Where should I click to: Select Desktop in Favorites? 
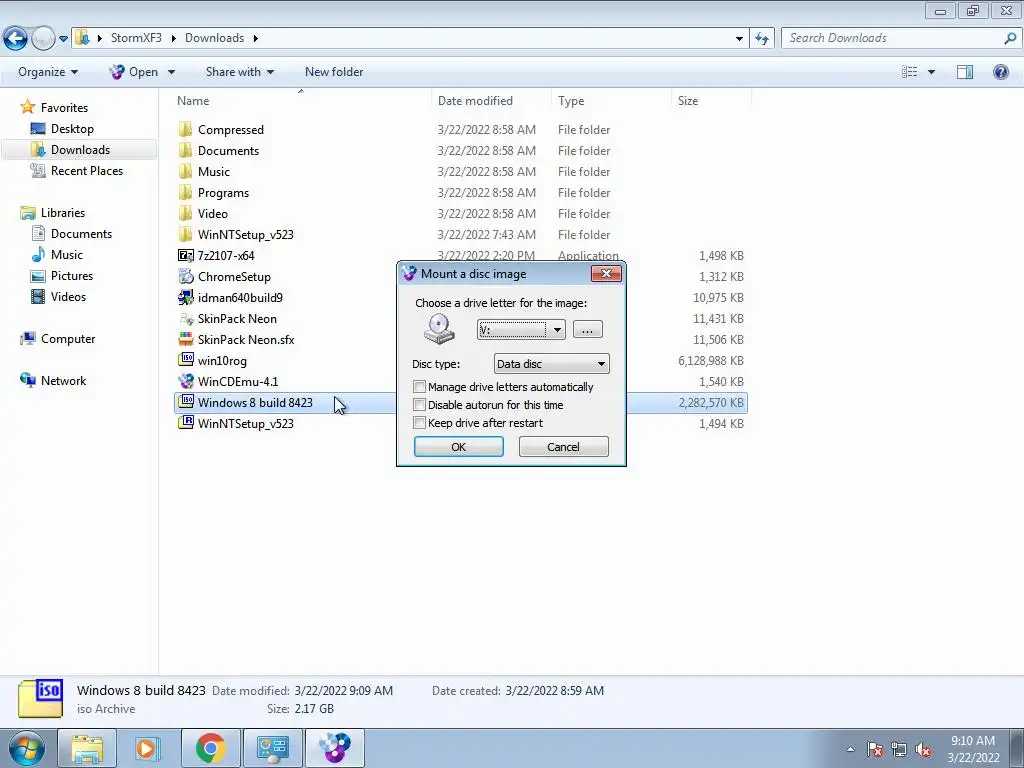coord(72,129)
